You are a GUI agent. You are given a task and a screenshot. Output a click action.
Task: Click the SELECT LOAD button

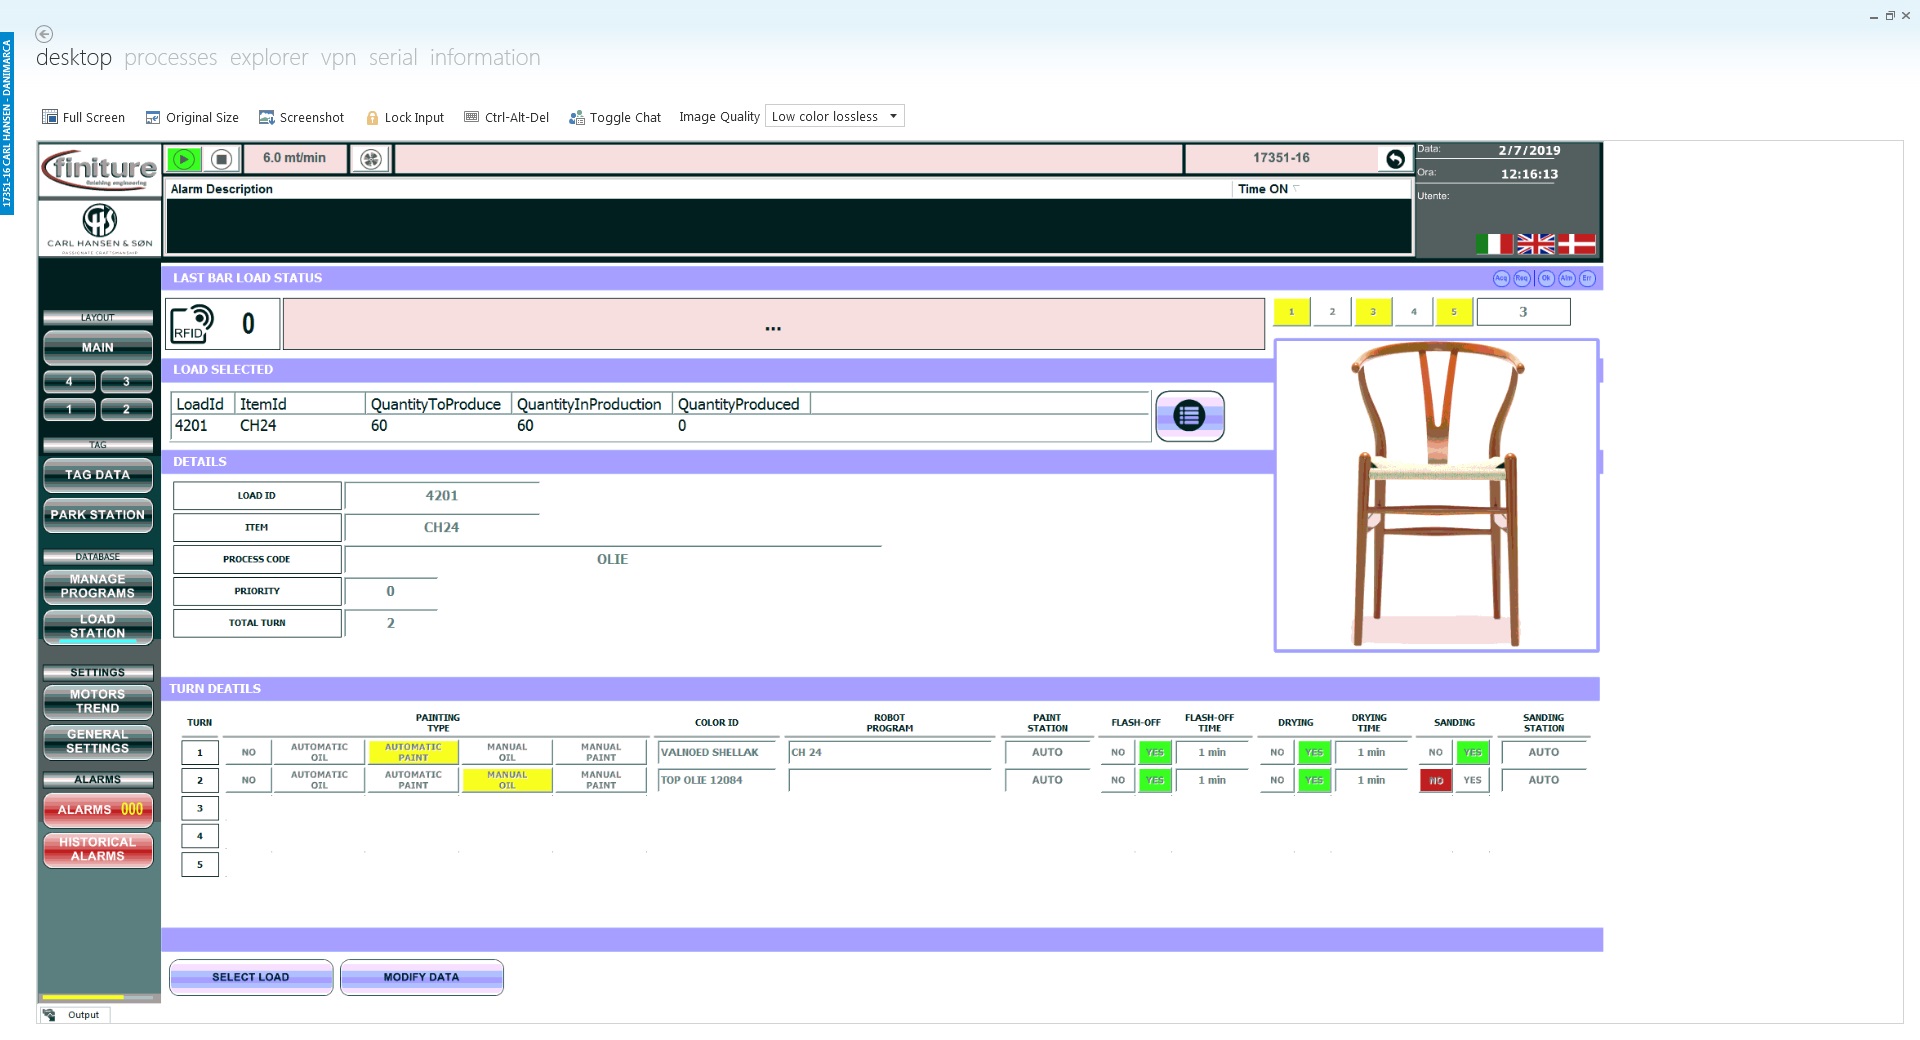click(251, 977)
